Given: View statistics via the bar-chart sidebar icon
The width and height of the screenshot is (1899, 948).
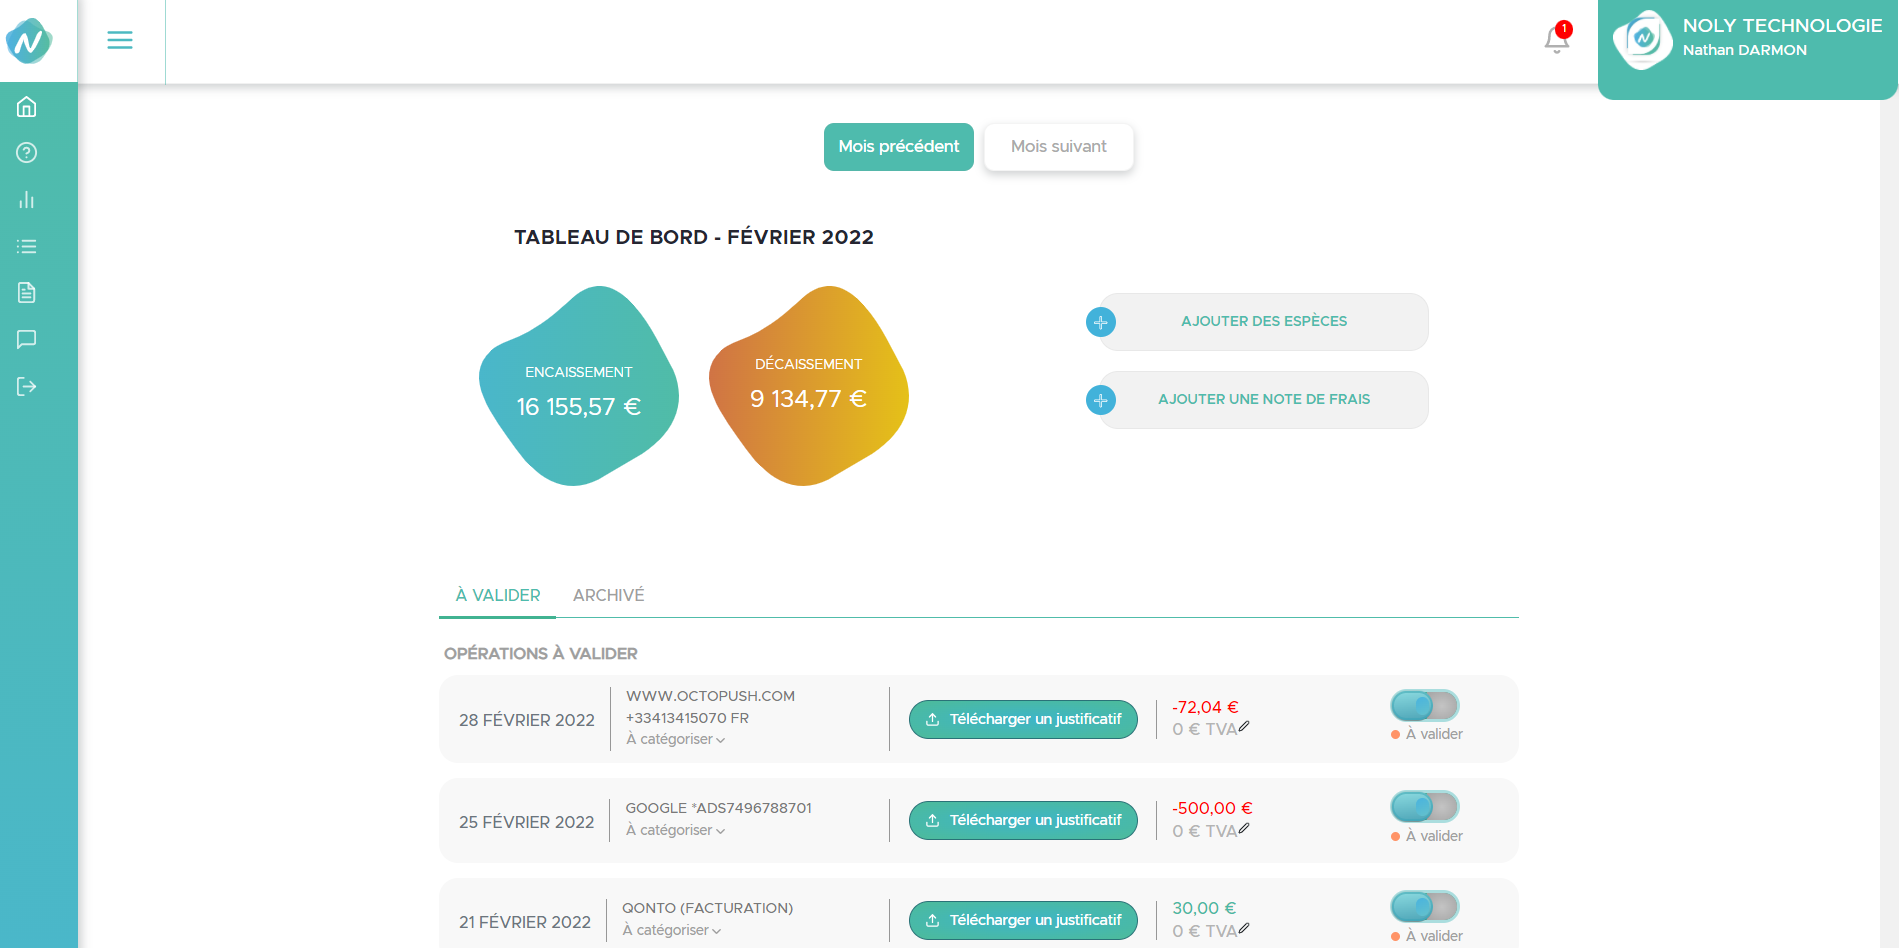Looking at the screenshot, I should pyautogui.click(x=26, y=200).
